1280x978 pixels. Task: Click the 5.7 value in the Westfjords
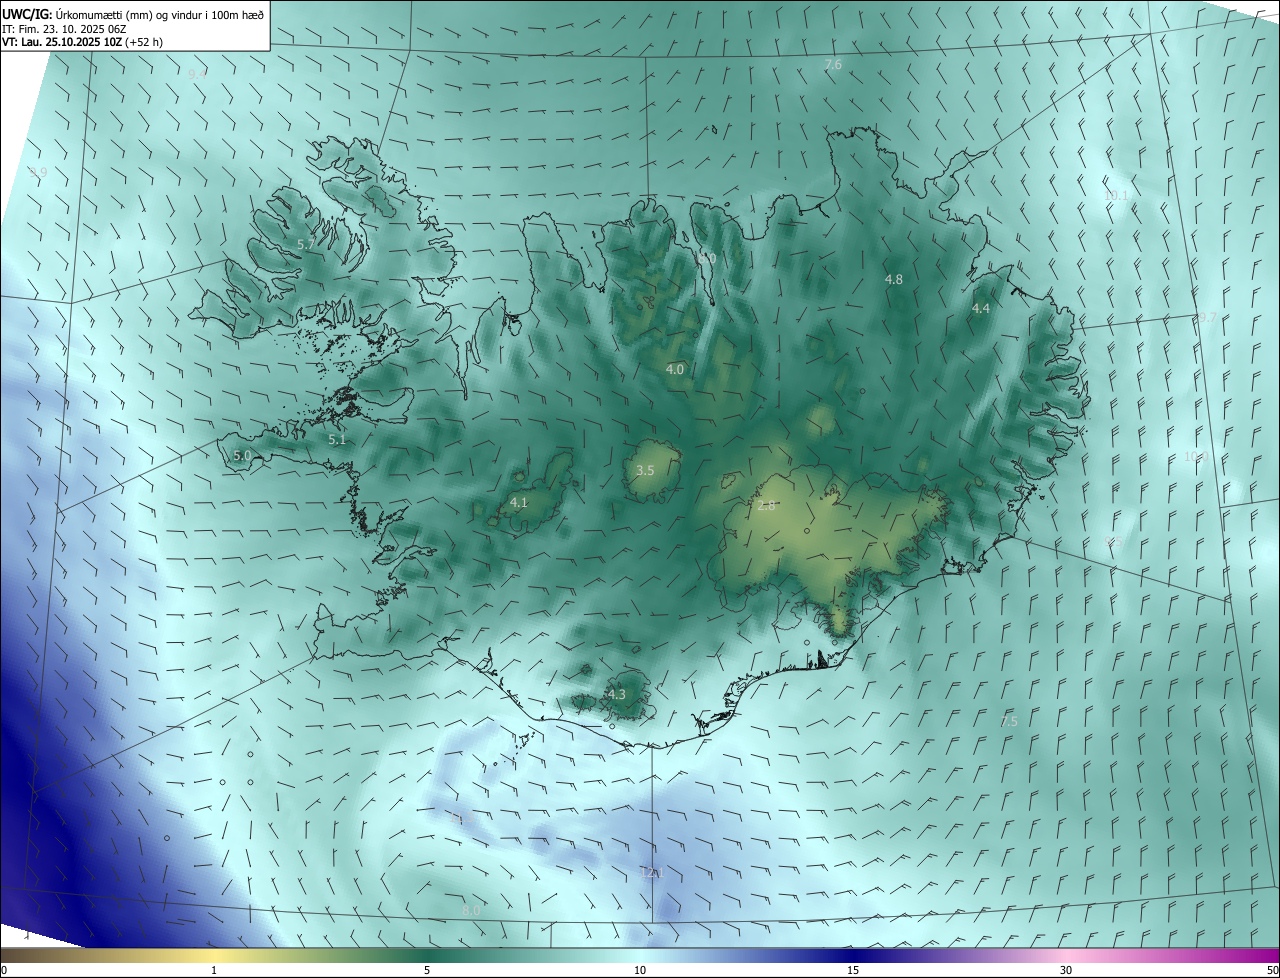click(x=306, y=244)
